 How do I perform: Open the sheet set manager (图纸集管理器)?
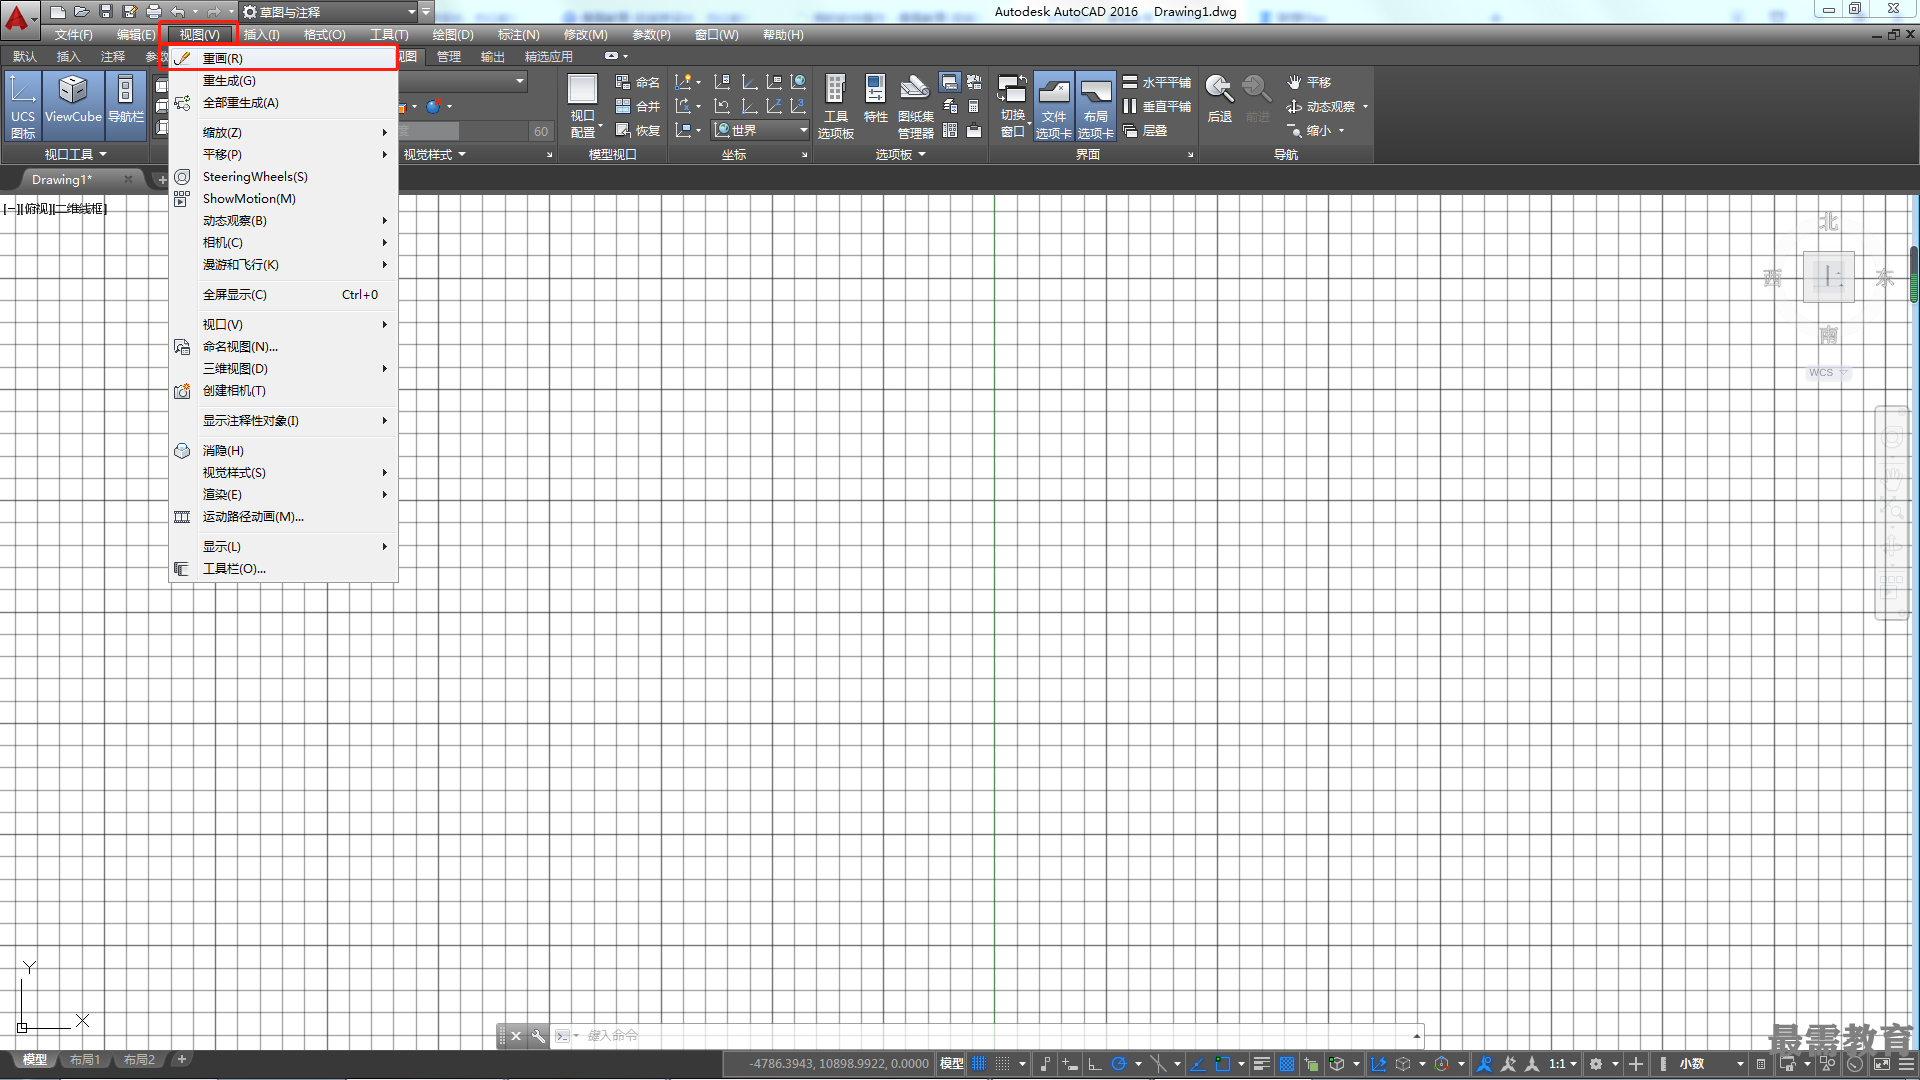click(x=915, y=106)
